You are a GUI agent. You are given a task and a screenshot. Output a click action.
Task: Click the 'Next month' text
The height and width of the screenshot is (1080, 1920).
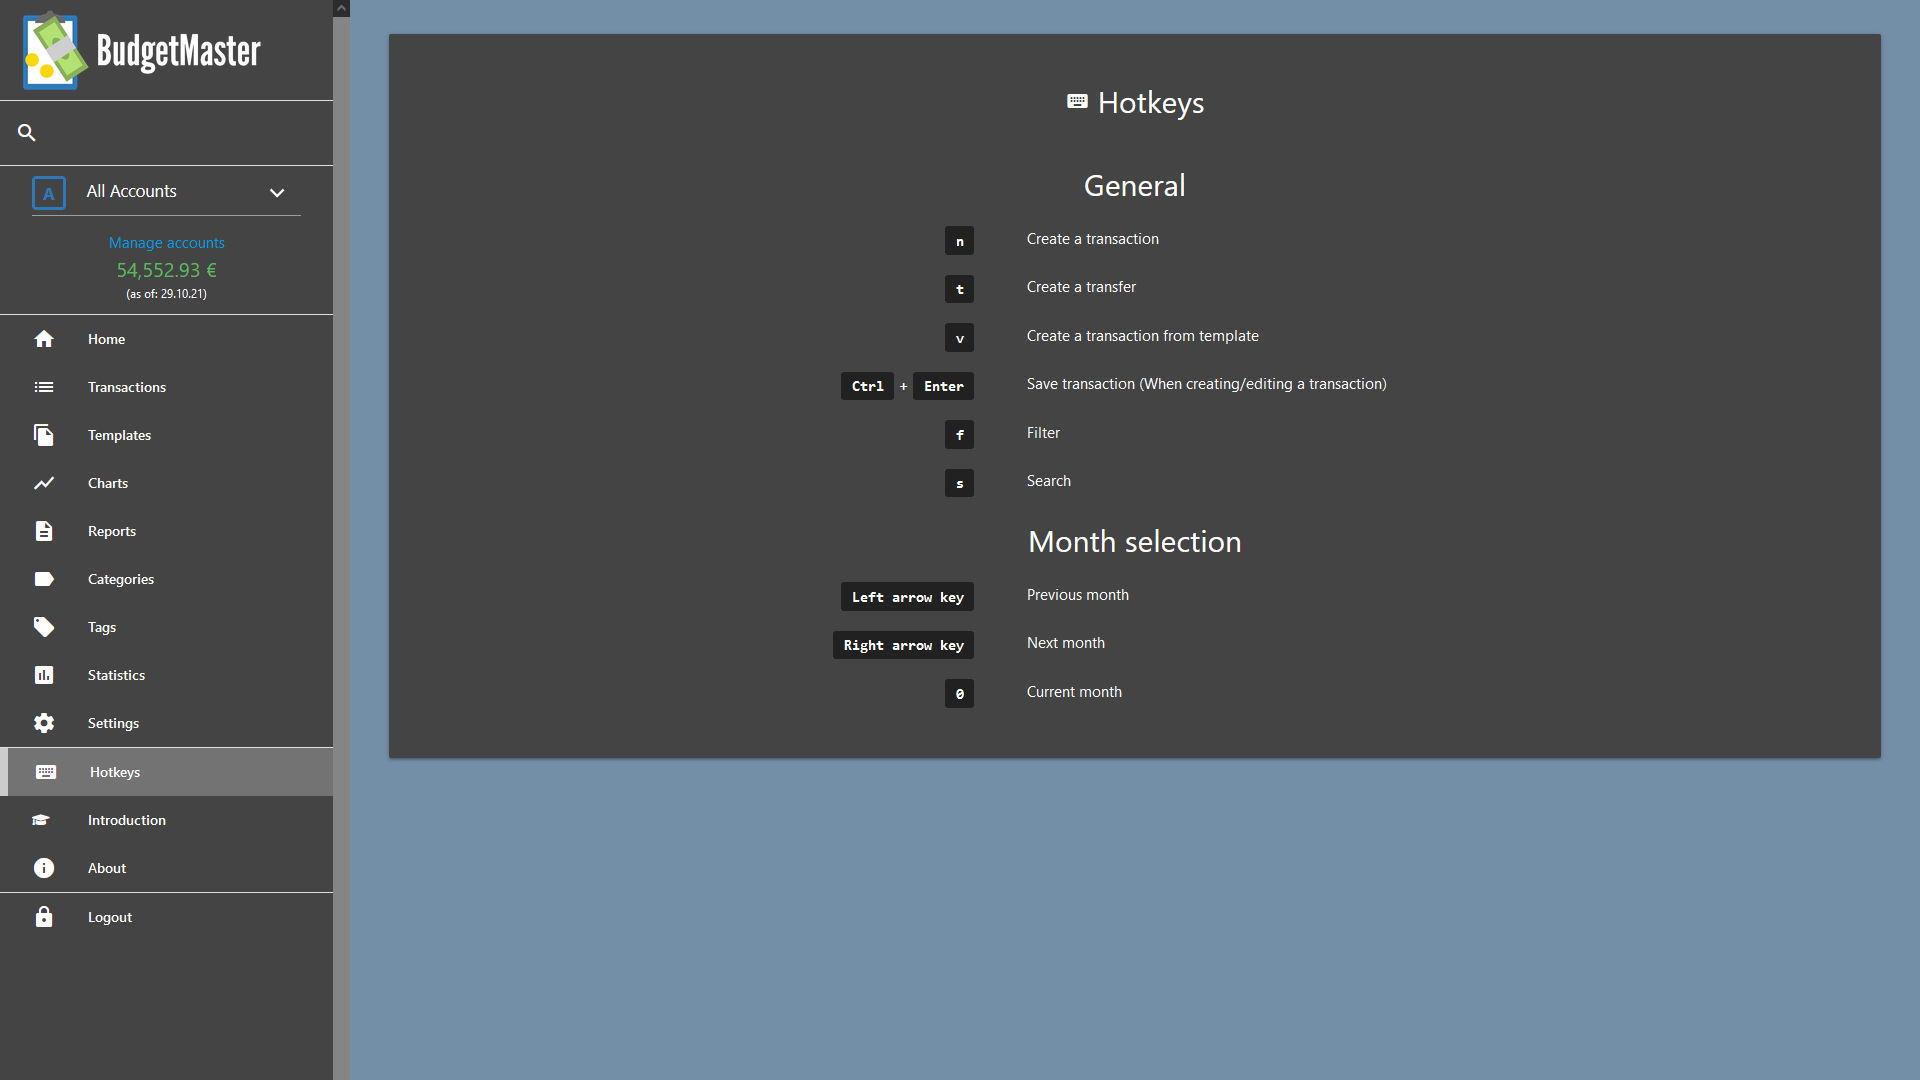click(x=1065, y=643)
